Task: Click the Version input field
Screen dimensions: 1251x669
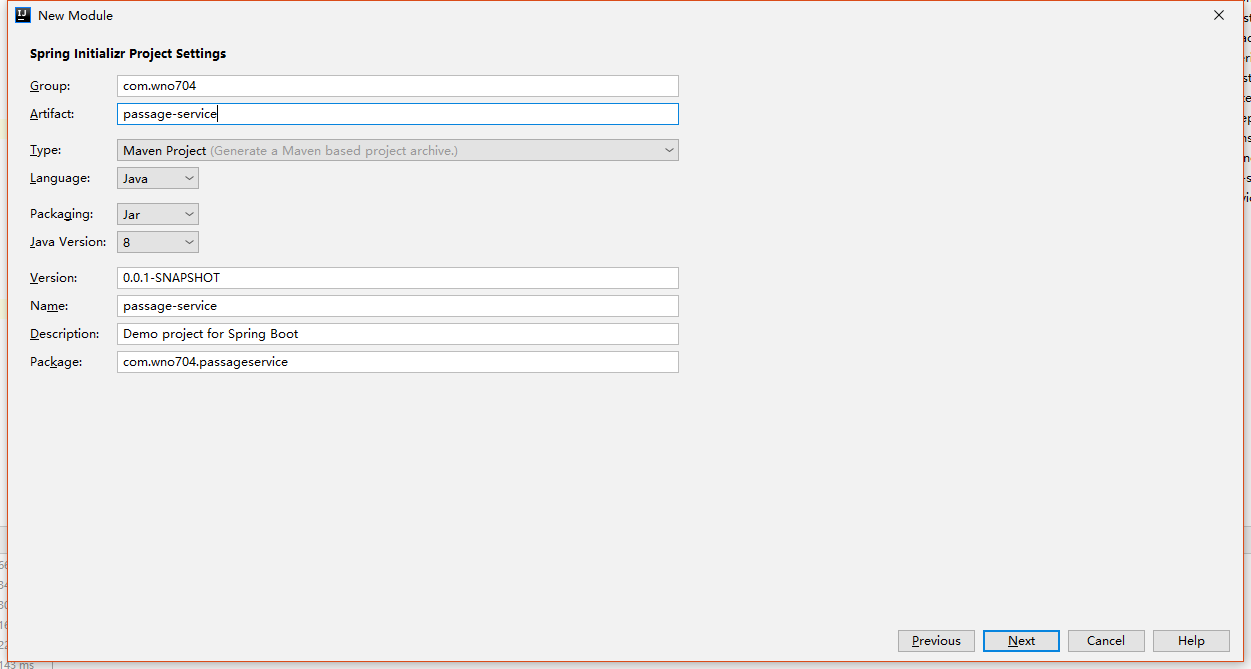Action: pos(397,278)
